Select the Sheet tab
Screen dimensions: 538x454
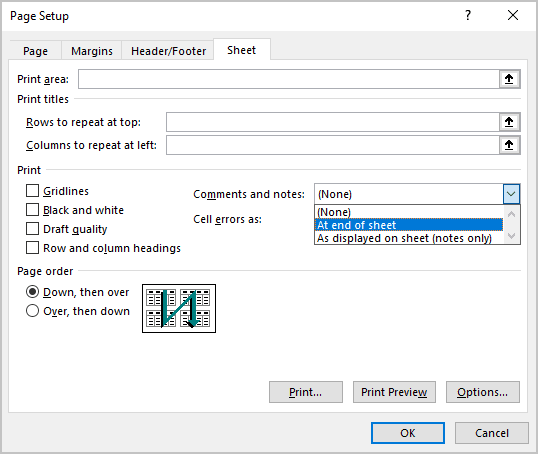pyautogui.click(x=242, y=50)
